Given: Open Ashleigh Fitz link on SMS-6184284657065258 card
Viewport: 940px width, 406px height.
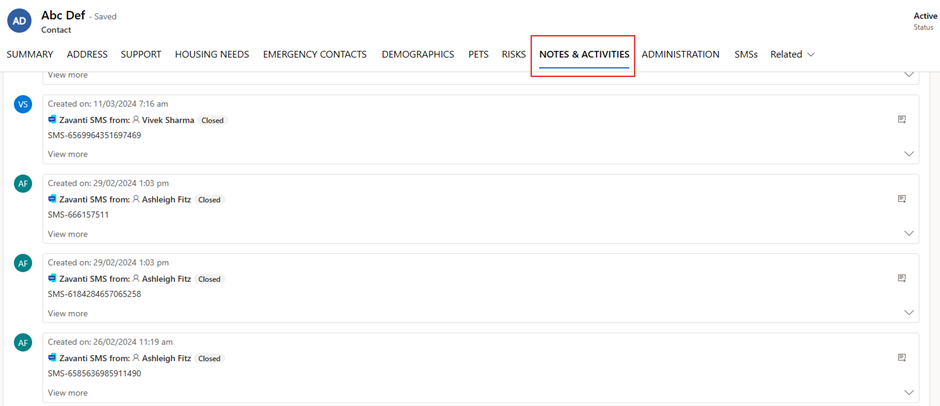Looking at the screenshot, I should (x=167, y=279).
